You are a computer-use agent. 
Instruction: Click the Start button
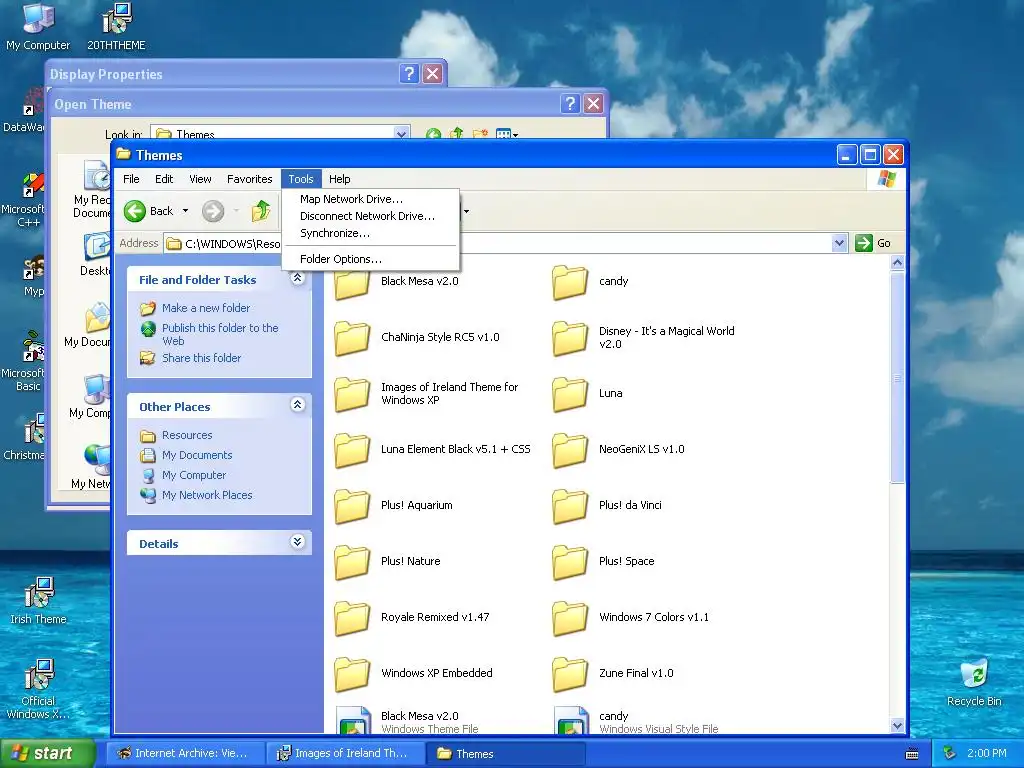point(47,753)
